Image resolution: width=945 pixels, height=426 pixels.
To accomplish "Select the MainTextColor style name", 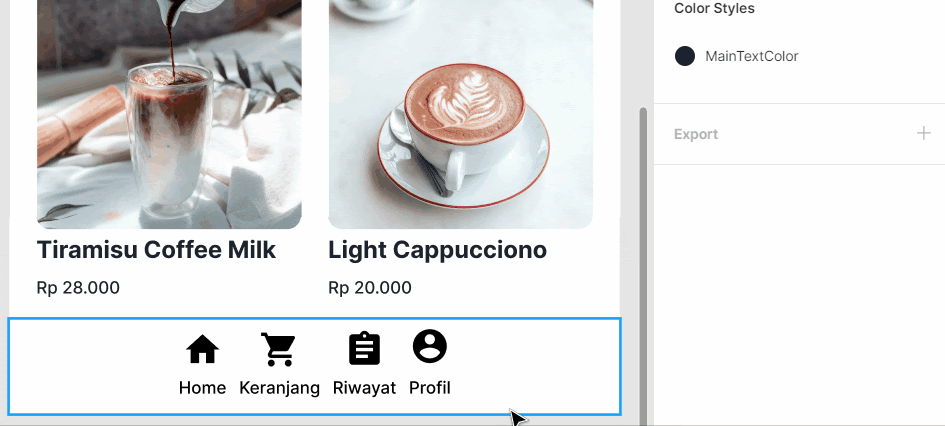I will (752, 56).
